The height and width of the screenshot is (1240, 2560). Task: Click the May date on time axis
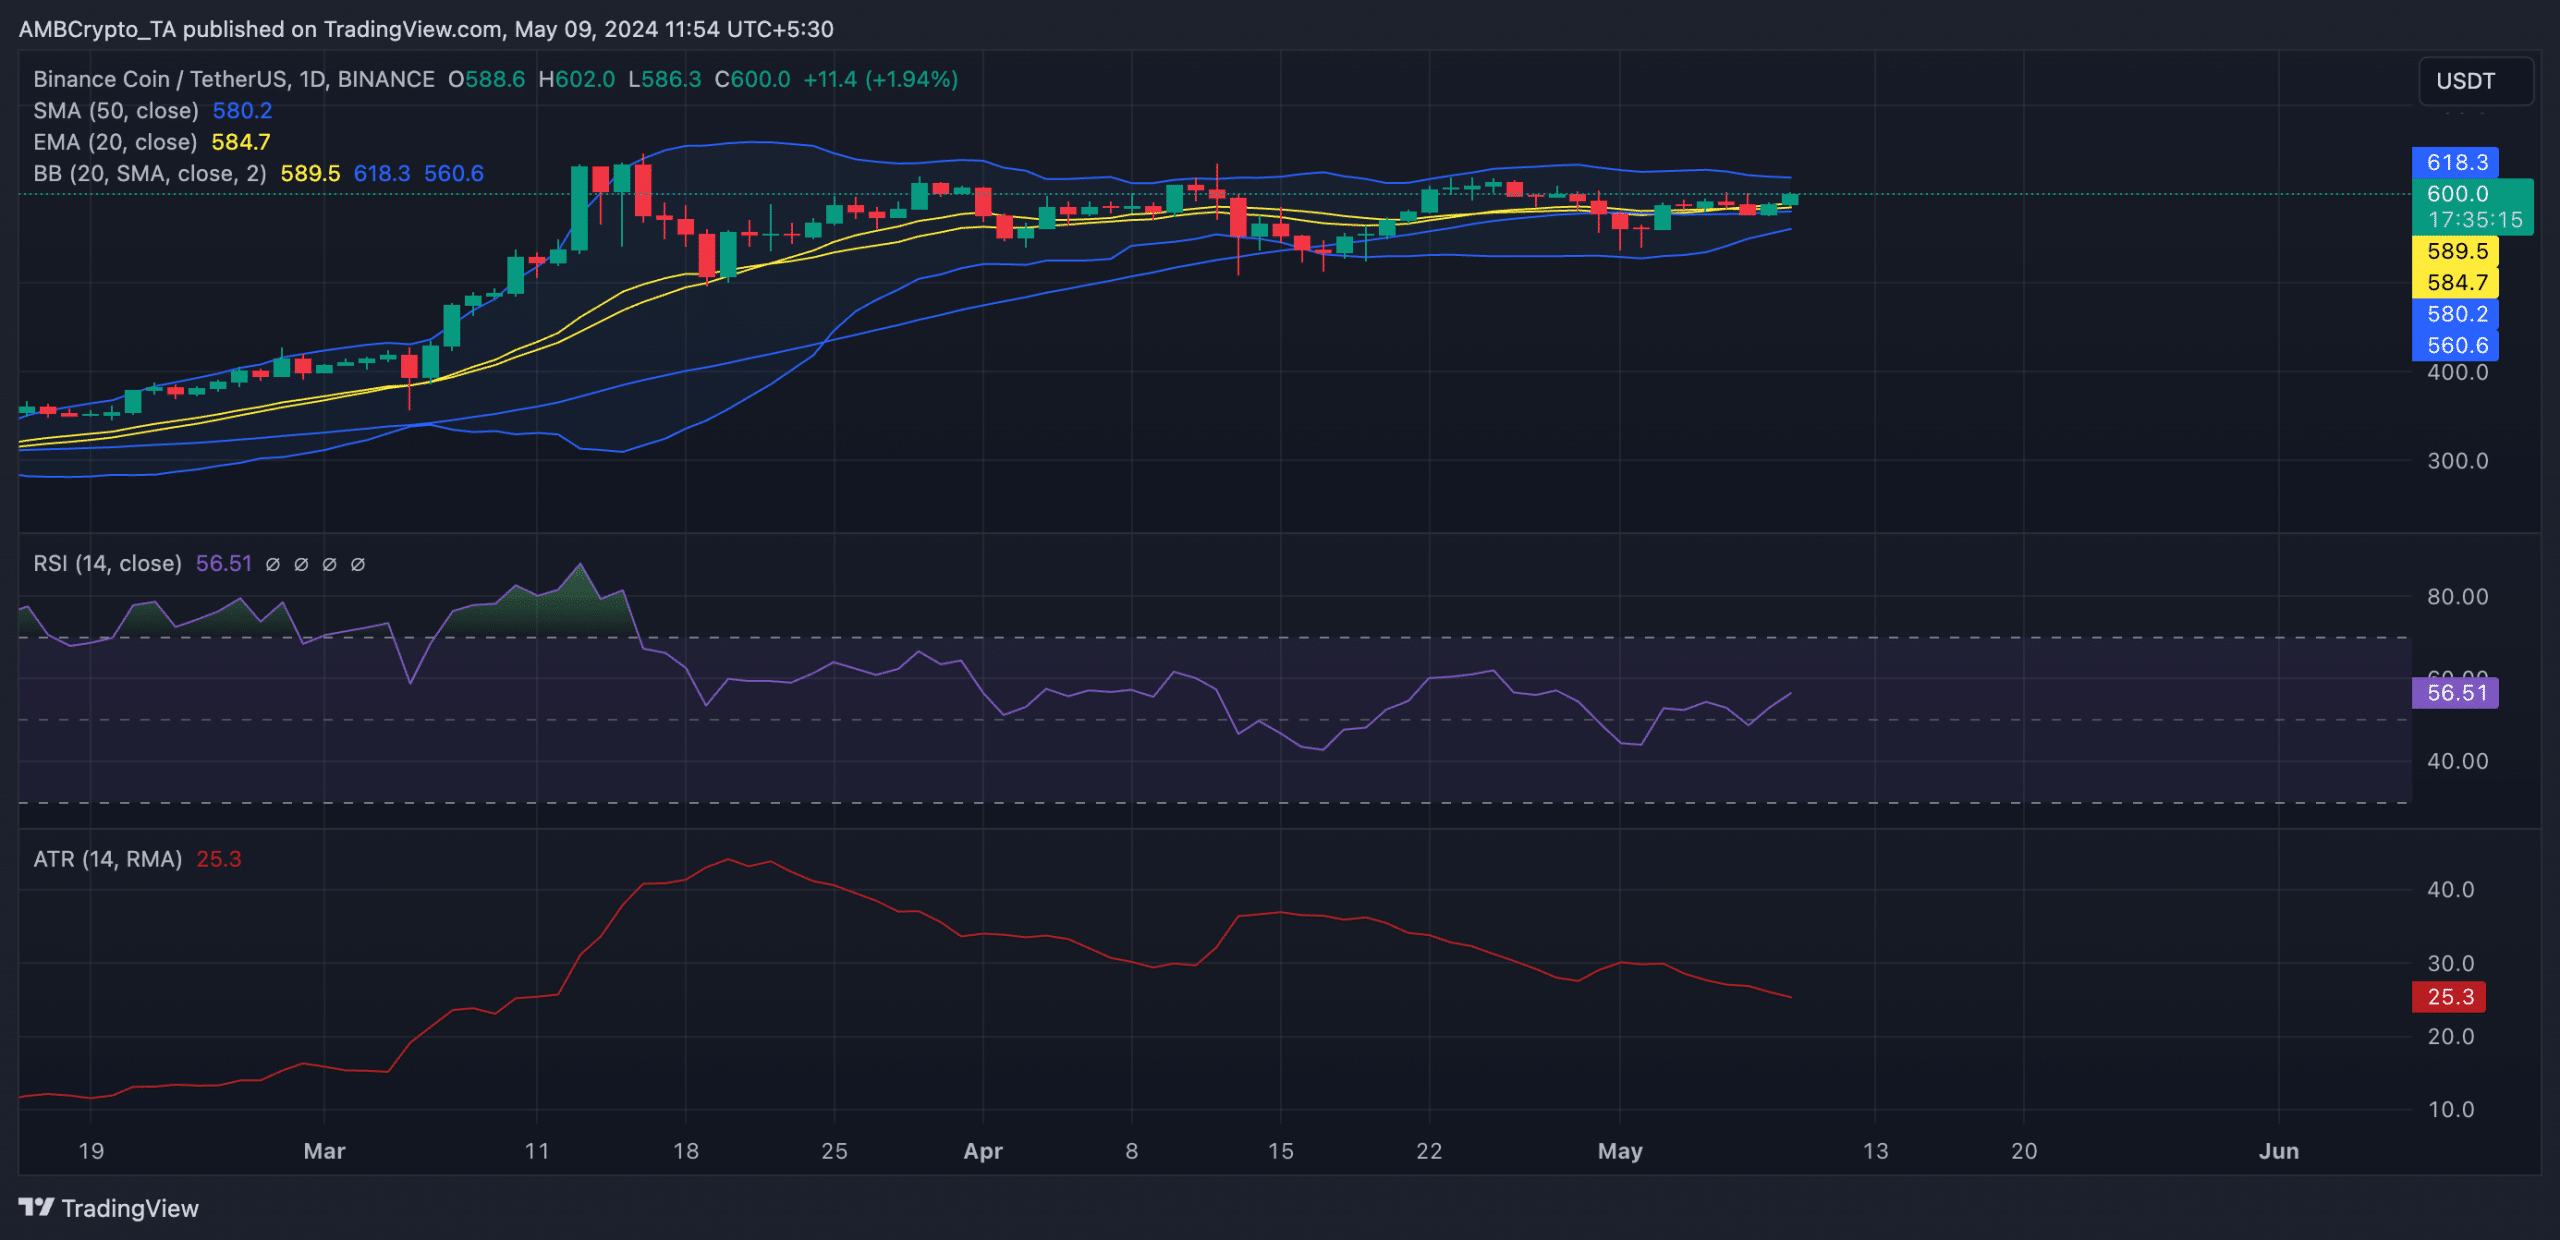coord(1620,1151)
